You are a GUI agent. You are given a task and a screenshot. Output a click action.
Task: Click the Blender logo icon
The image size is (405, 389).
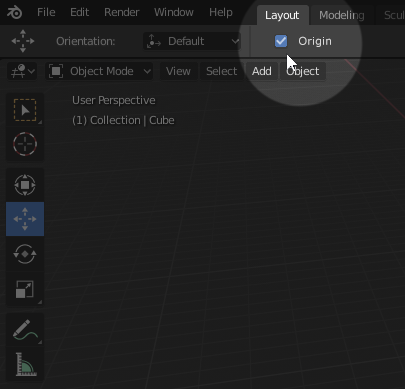pyautogui.click(x=15, y=13)
